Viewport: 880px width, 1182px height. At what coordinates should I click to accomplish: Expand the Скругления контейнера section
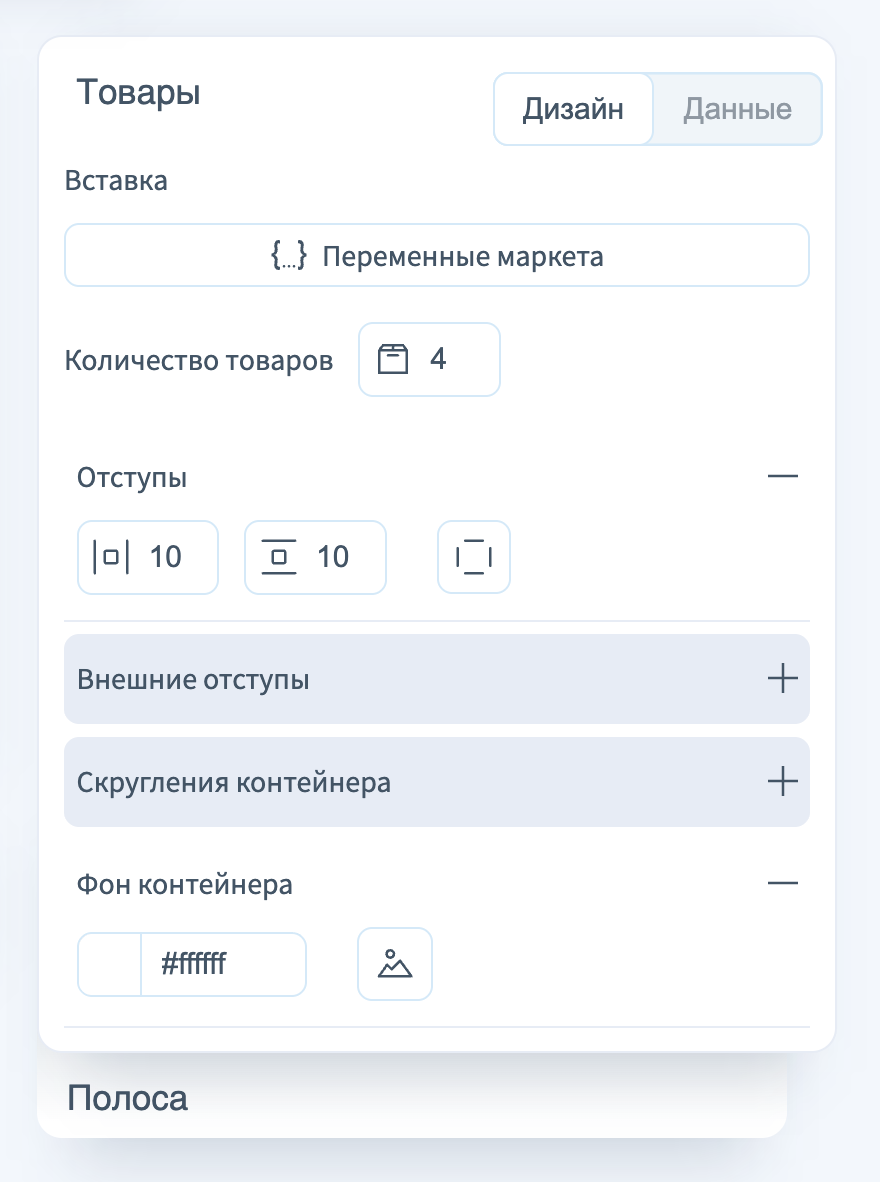(782, 781)
